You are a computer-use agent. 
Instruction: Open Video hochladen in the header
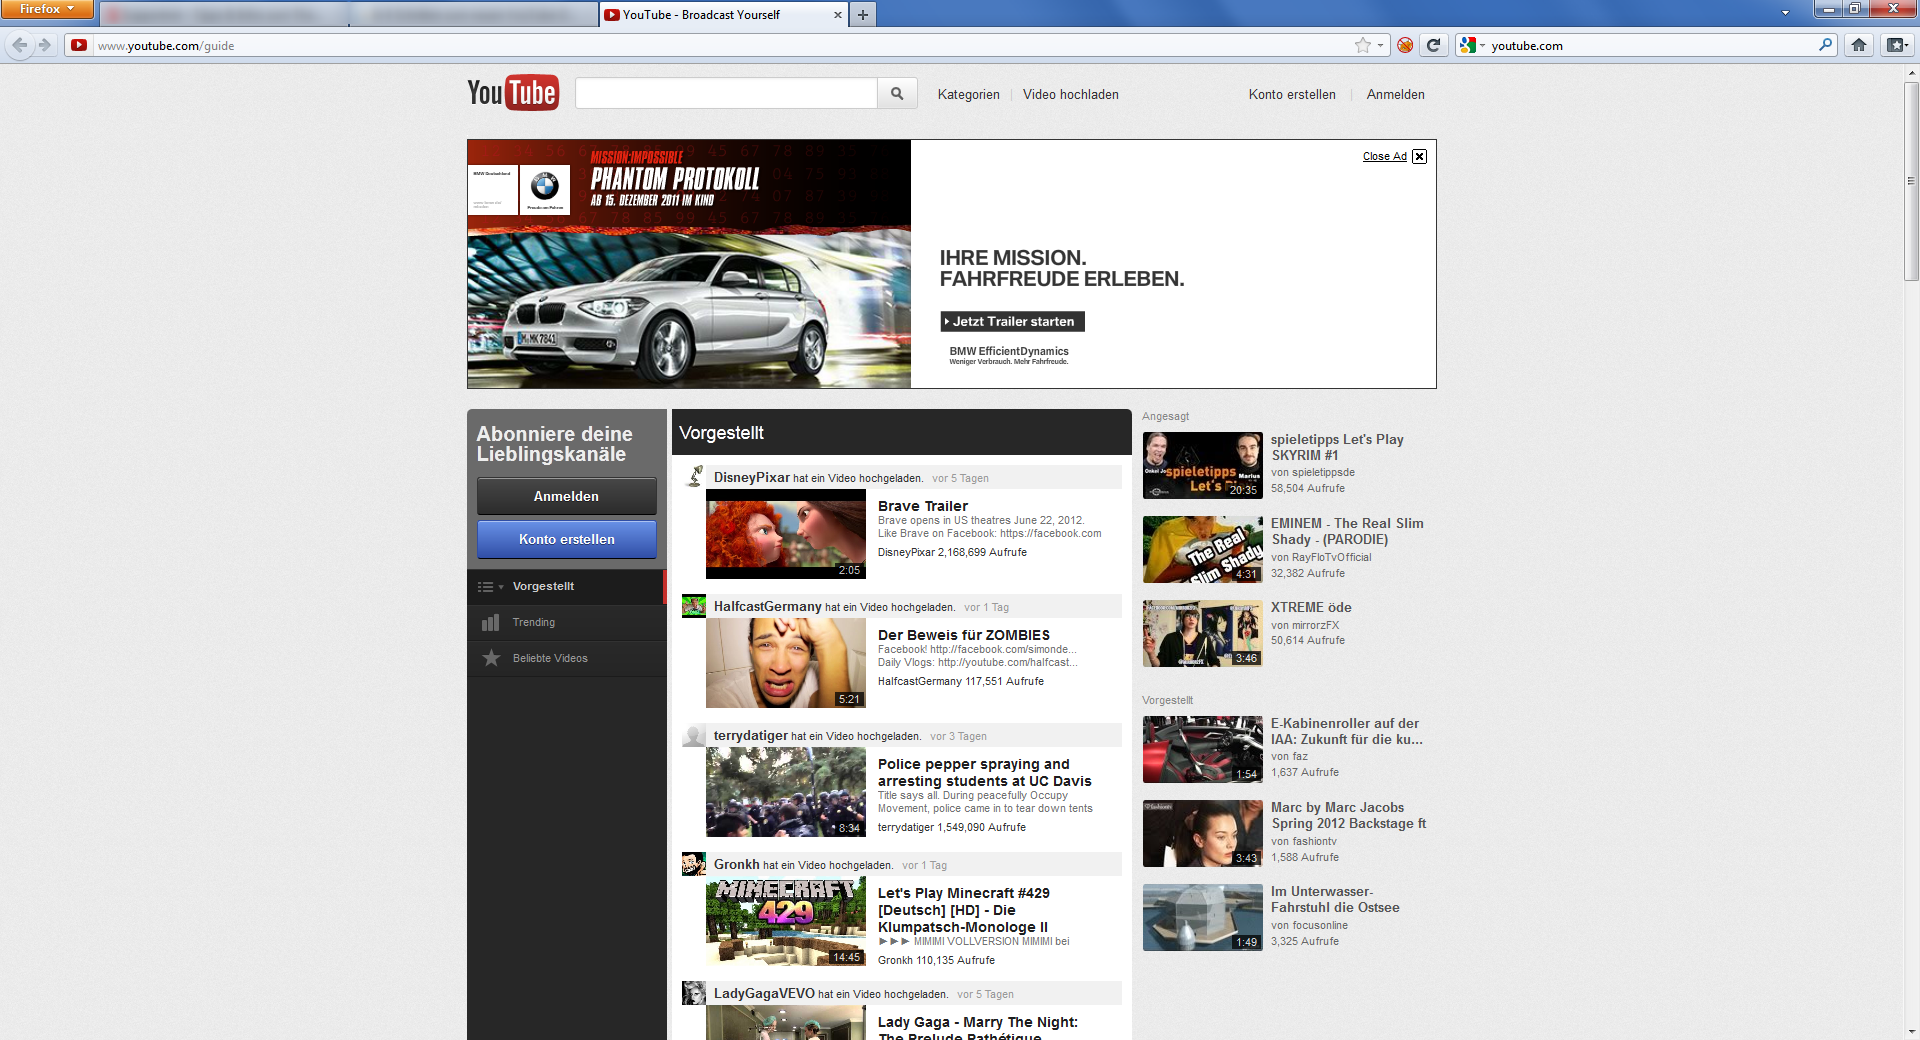point(1070,94)
